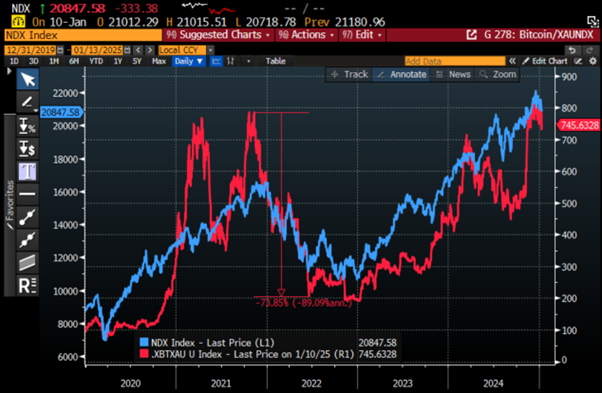Viewport: 602px width, 393px height.
Task: Set range to Max
Action: [x=159, y=61]
